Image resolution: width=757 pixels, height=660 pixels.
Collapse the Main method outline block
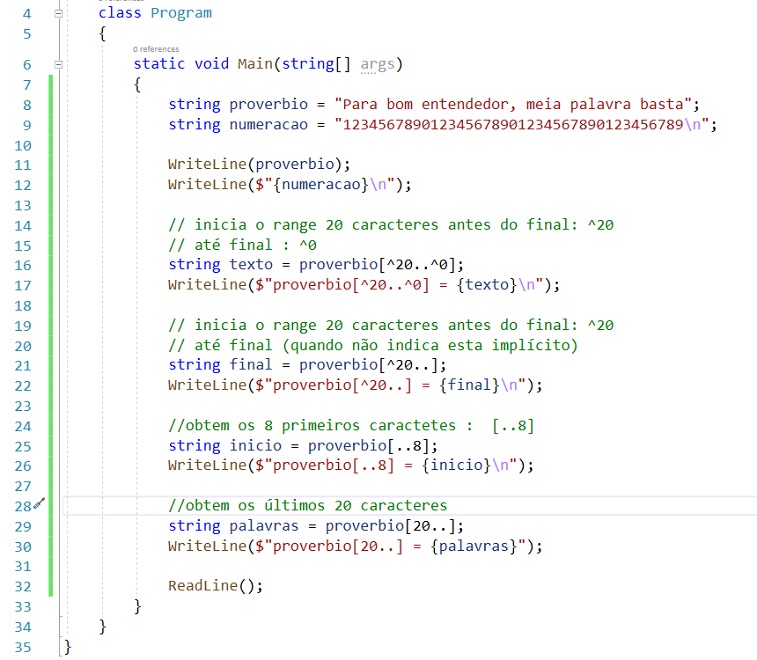click(58, 64)
